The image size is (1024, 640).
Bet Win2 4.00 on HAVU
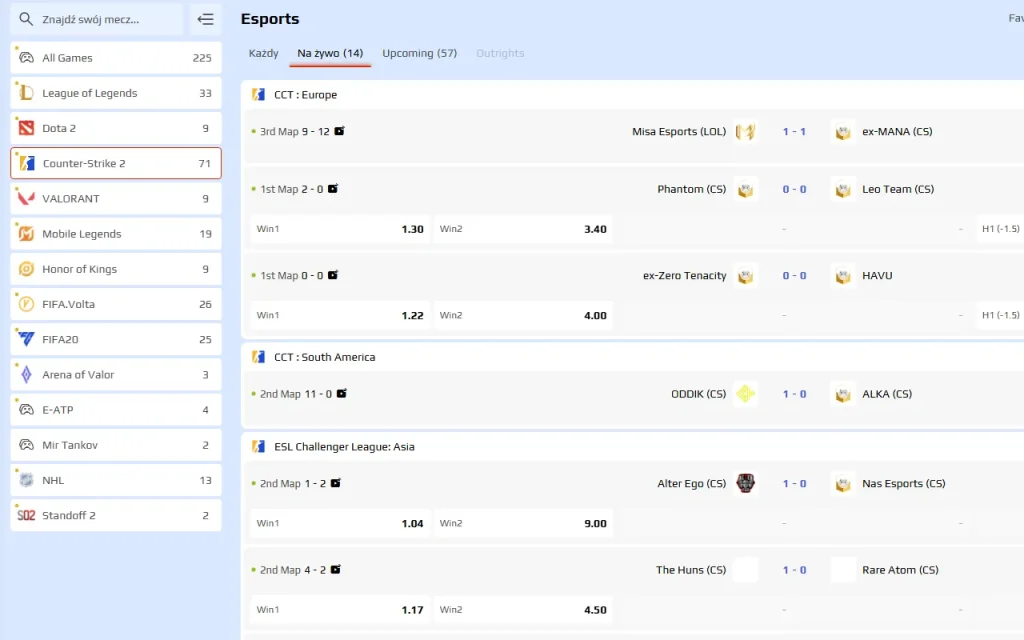pyautogui.click(x=522, y=315)
